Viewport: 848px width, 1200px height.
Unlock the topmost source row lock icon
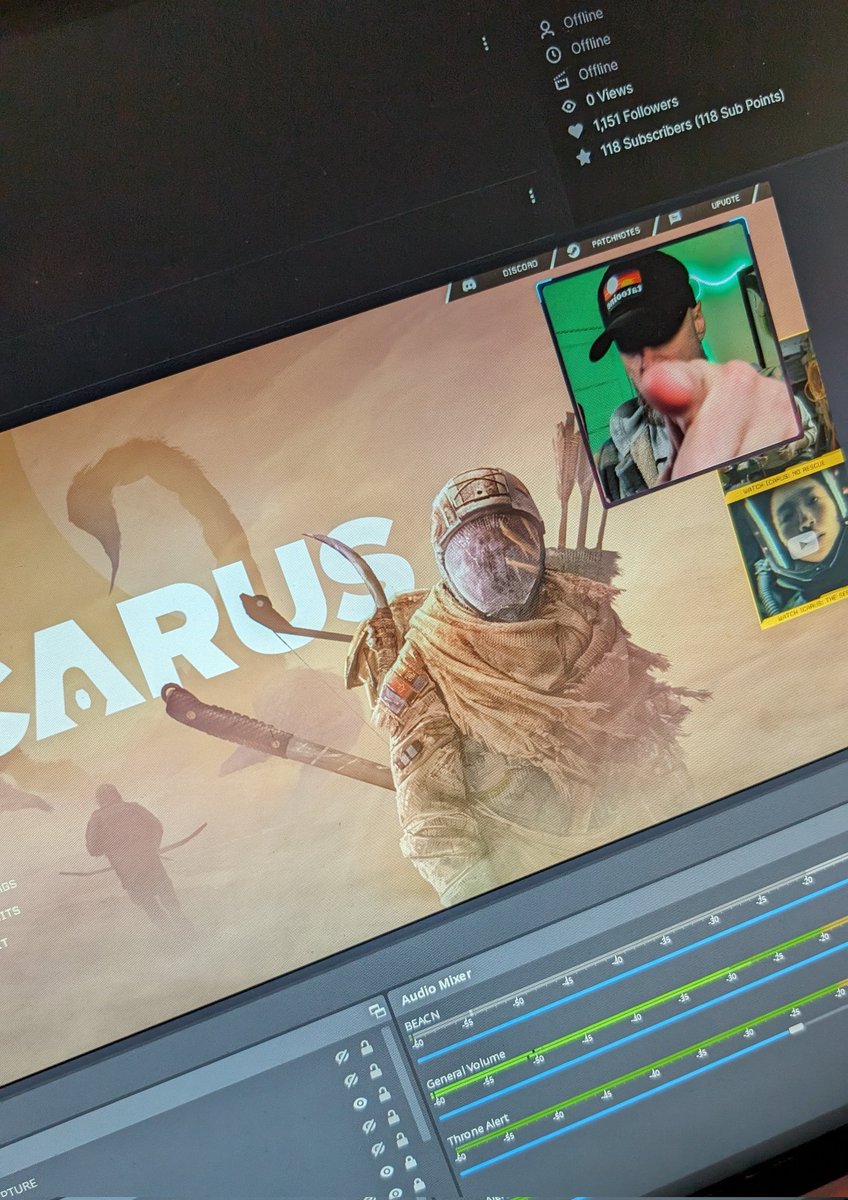[x=366, y=1047]
